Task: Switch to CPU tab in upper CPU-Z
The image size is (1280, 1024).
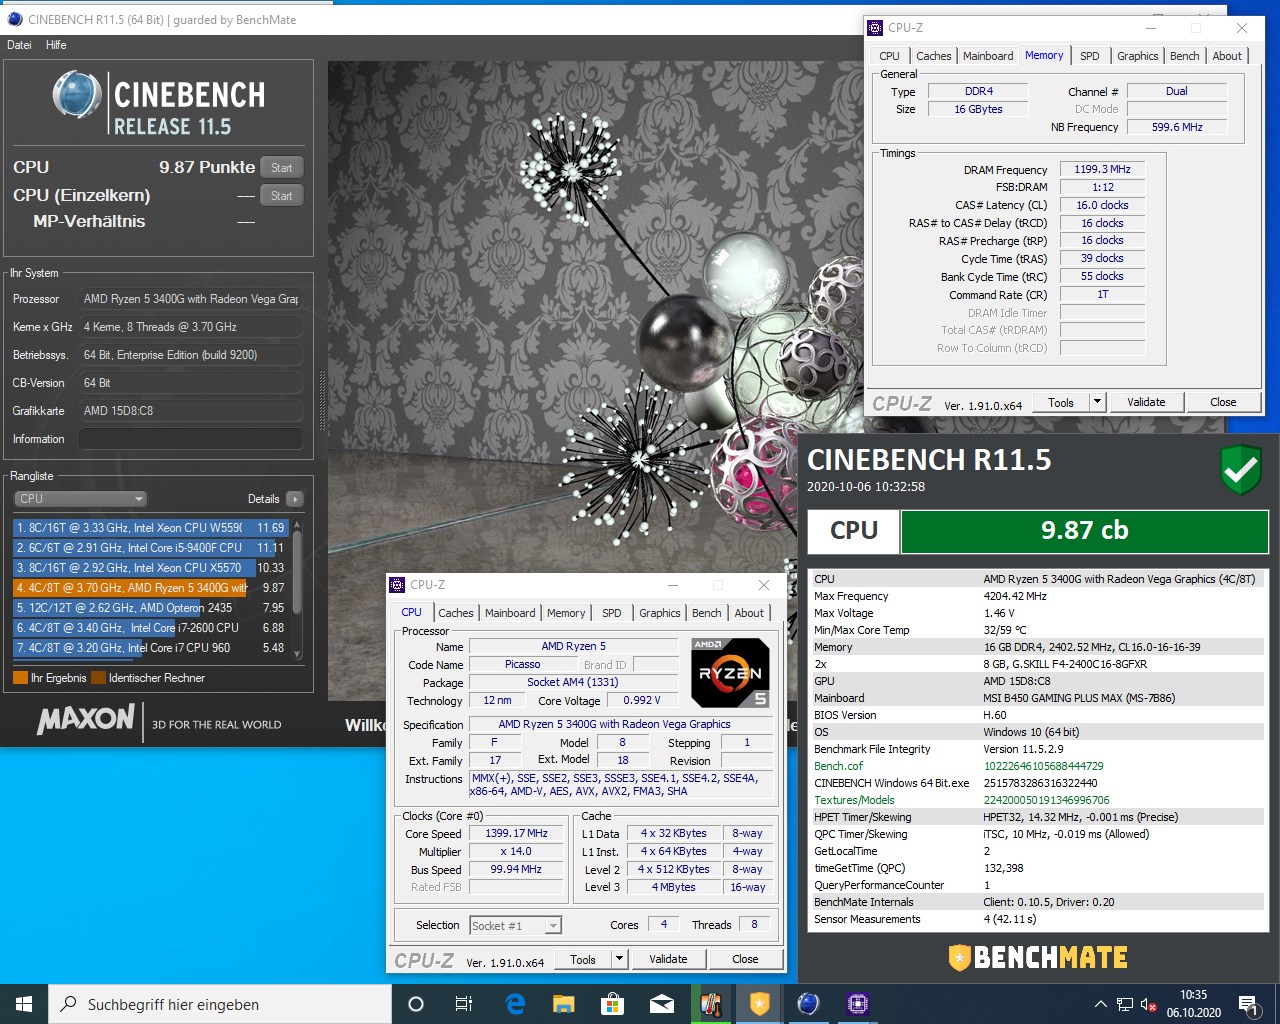Action: 890,56
